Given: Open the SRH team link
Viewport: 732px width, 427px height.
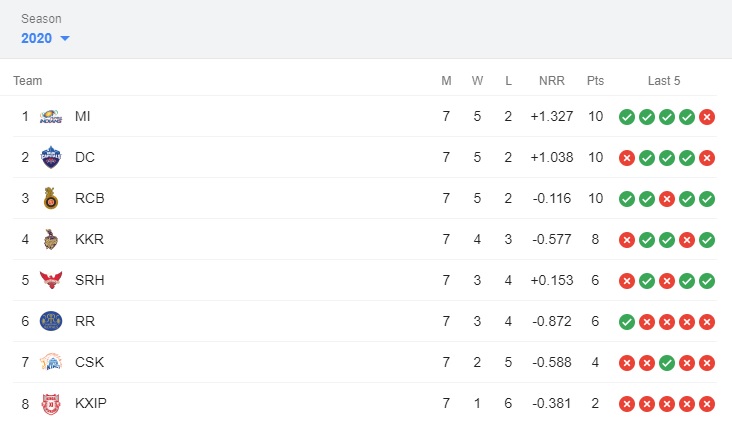Looking at the screenshot, I should pos(90,280).
